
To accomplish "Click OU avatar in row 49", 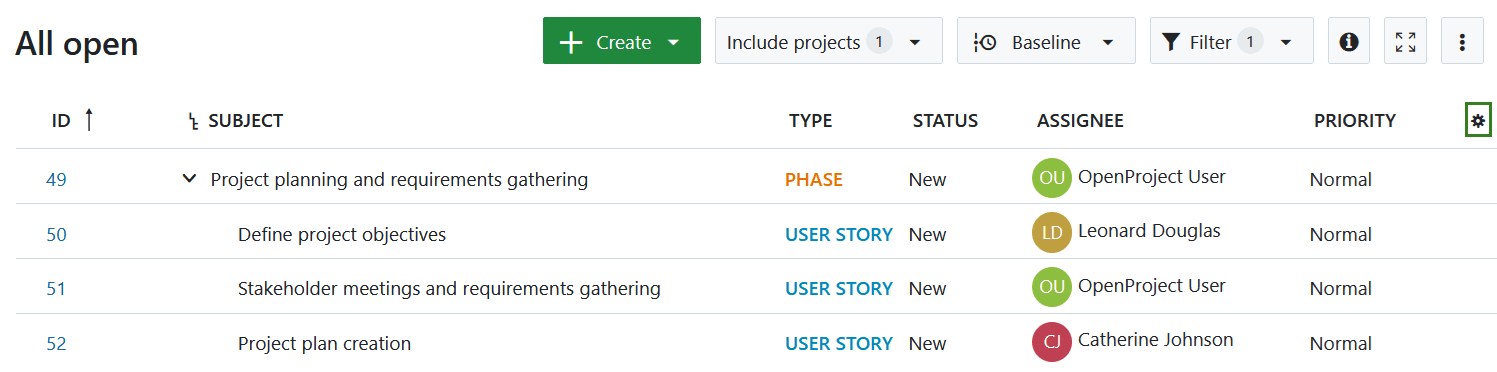I will click(x=1051, y=177).
